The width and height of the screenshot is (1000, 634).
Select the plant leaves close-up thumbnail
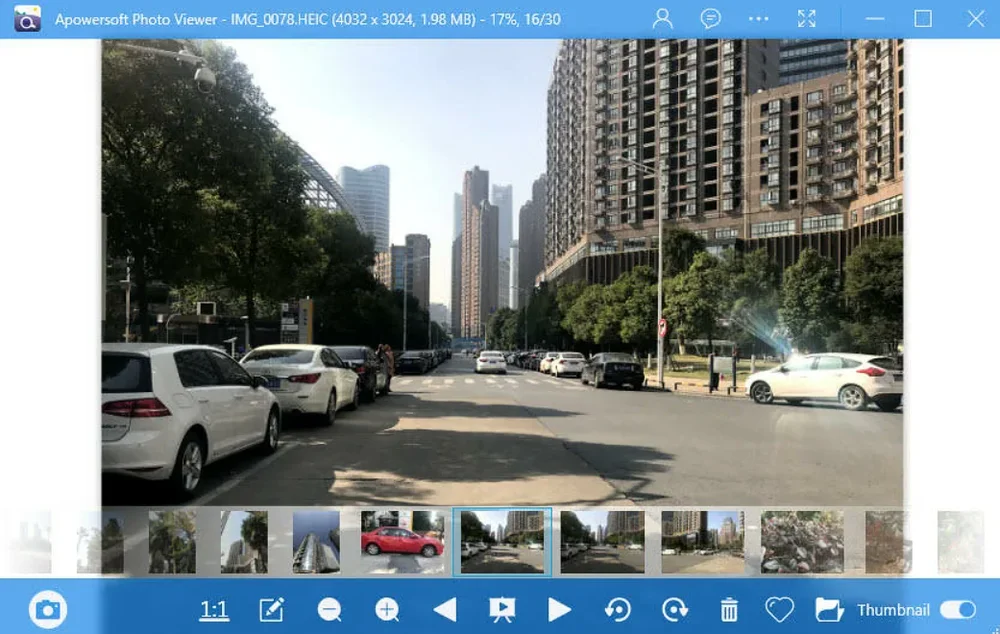point(802,542)
